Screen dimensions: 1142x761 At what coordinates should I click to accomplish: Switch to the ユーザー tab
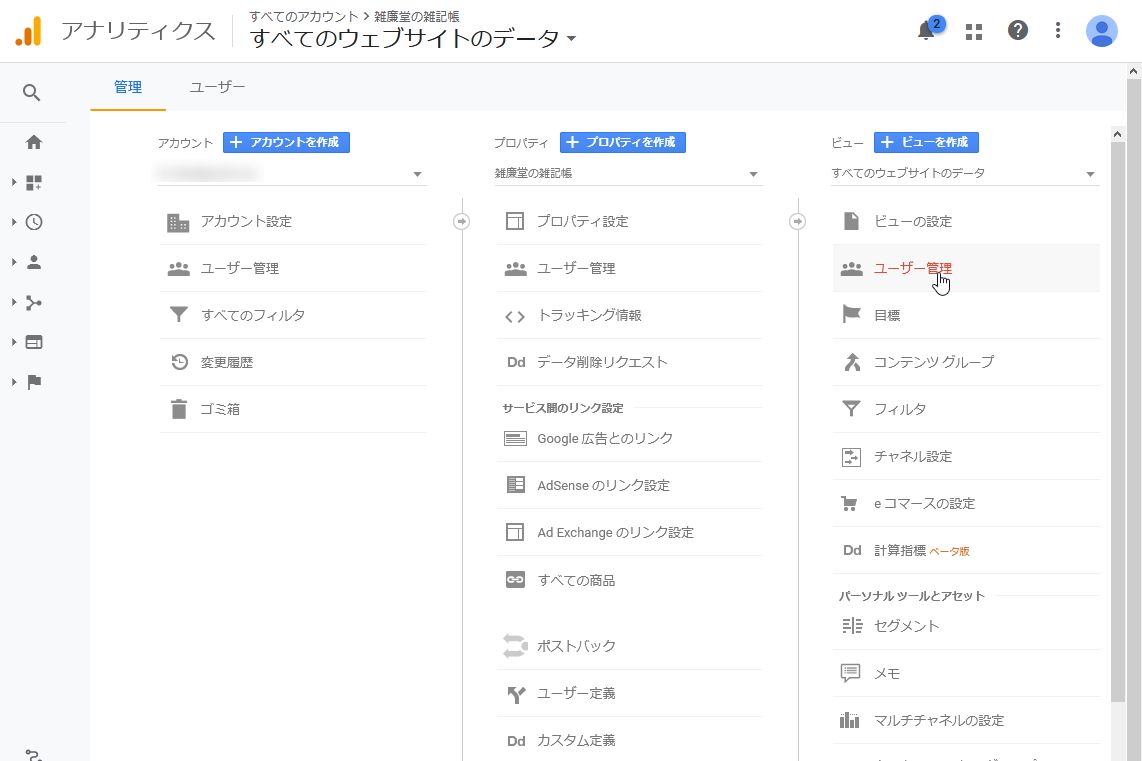point(217,87)
